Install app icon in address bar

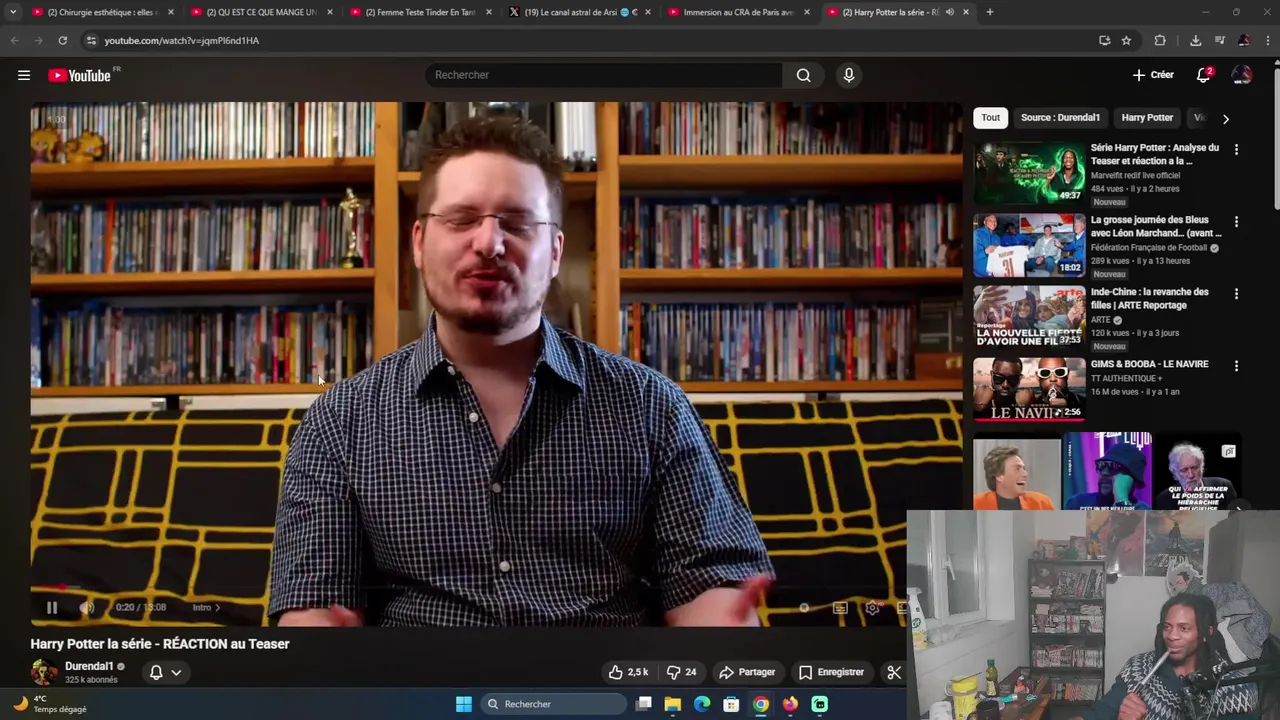(1104, 40)
